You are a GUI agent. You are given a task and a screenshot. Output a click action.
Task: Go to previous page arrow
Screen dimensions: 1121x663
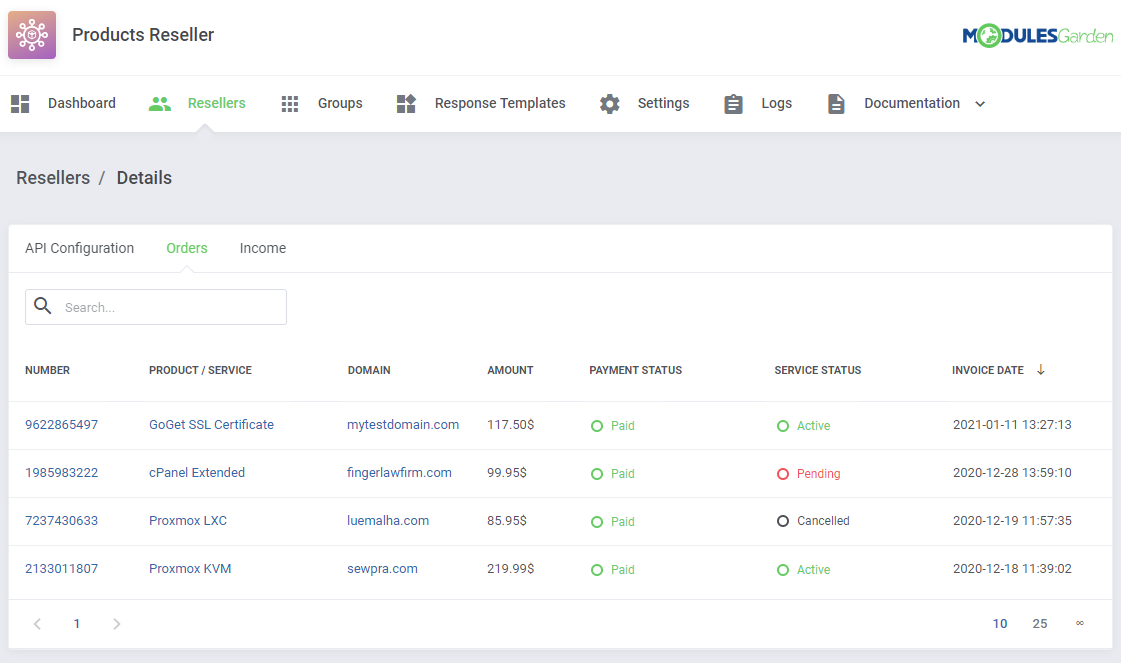(37, 624)
